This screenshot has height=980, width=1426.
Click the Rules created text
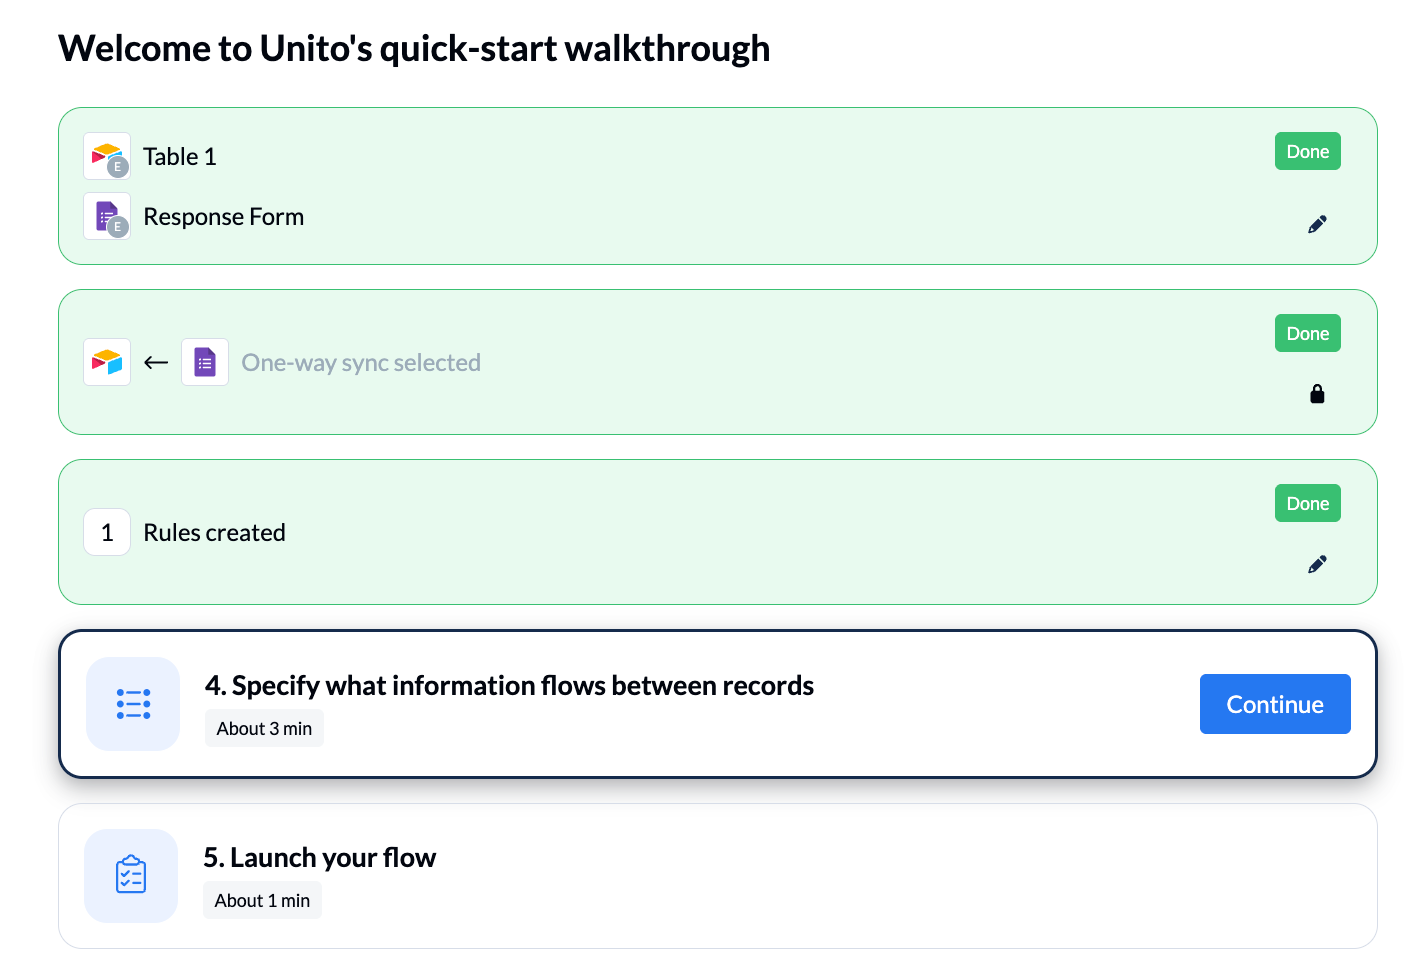[214, 532]
